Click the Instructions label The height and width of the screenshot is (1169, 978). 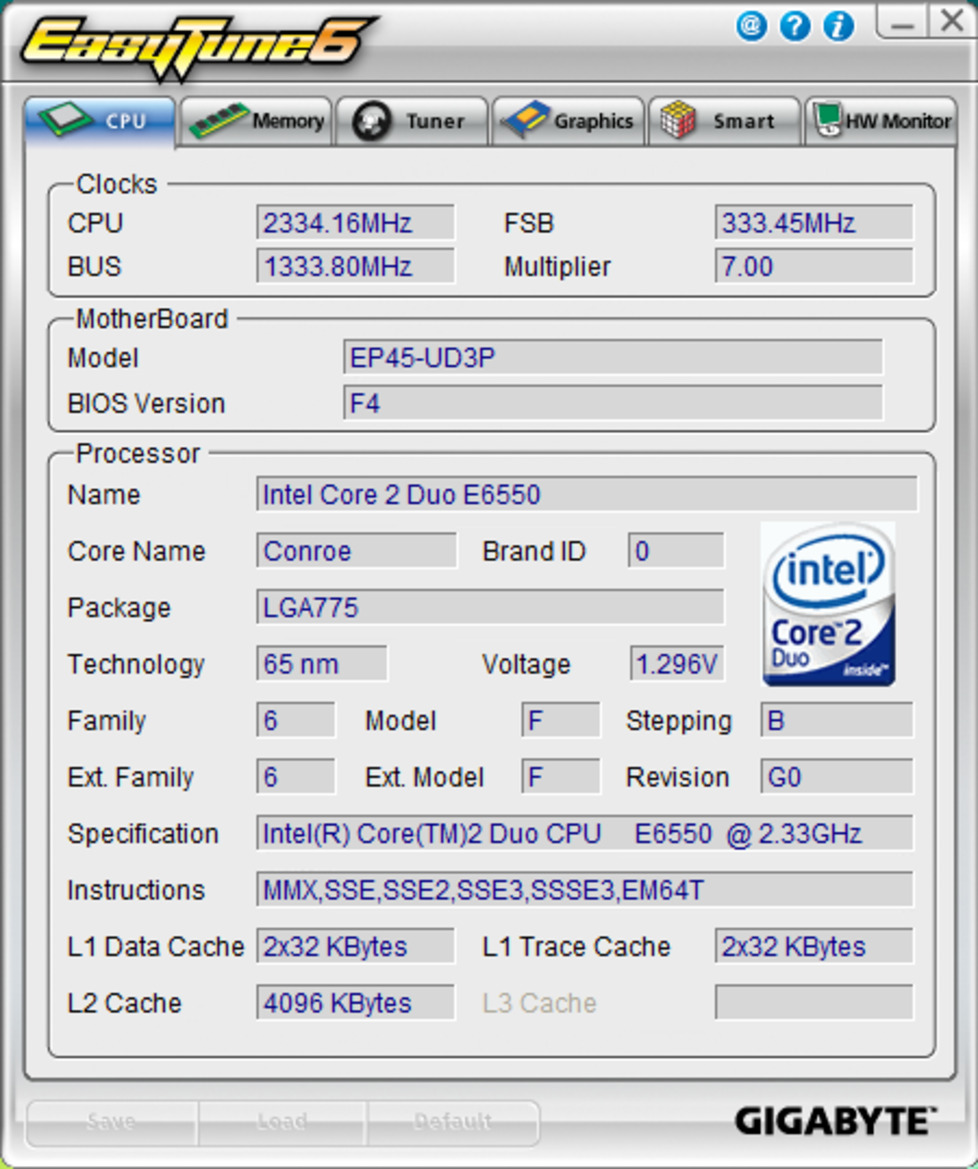(x=136, y=889)
